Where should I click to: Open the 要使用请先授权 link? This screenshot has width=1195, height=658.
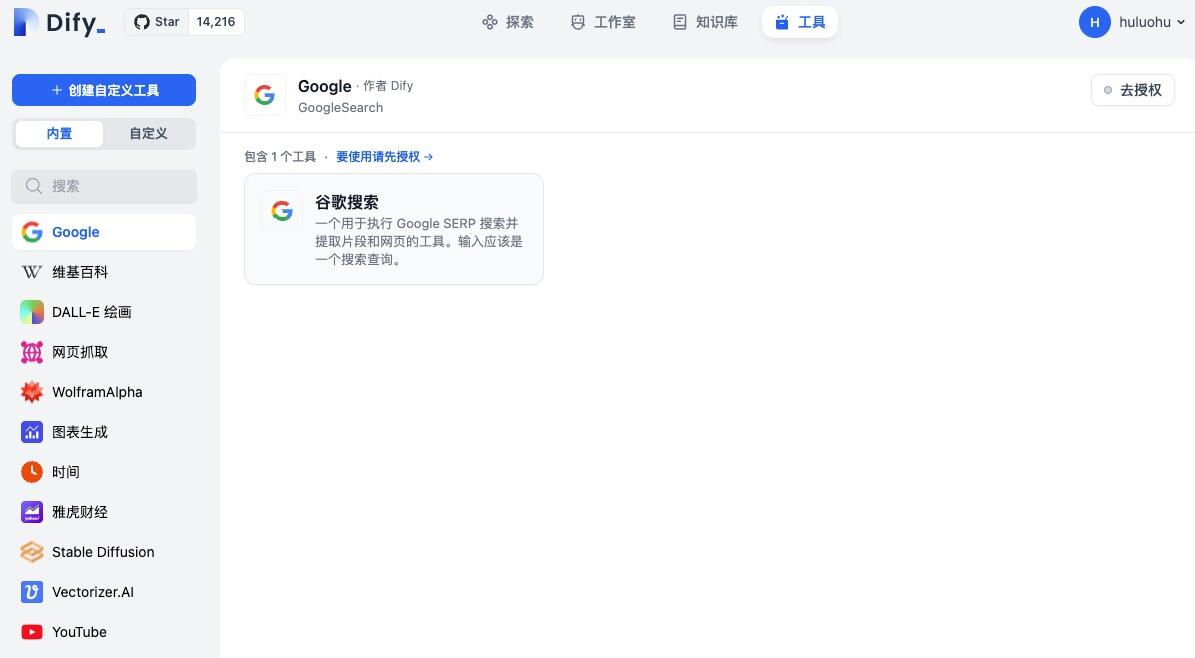click(x=378, y=156)
